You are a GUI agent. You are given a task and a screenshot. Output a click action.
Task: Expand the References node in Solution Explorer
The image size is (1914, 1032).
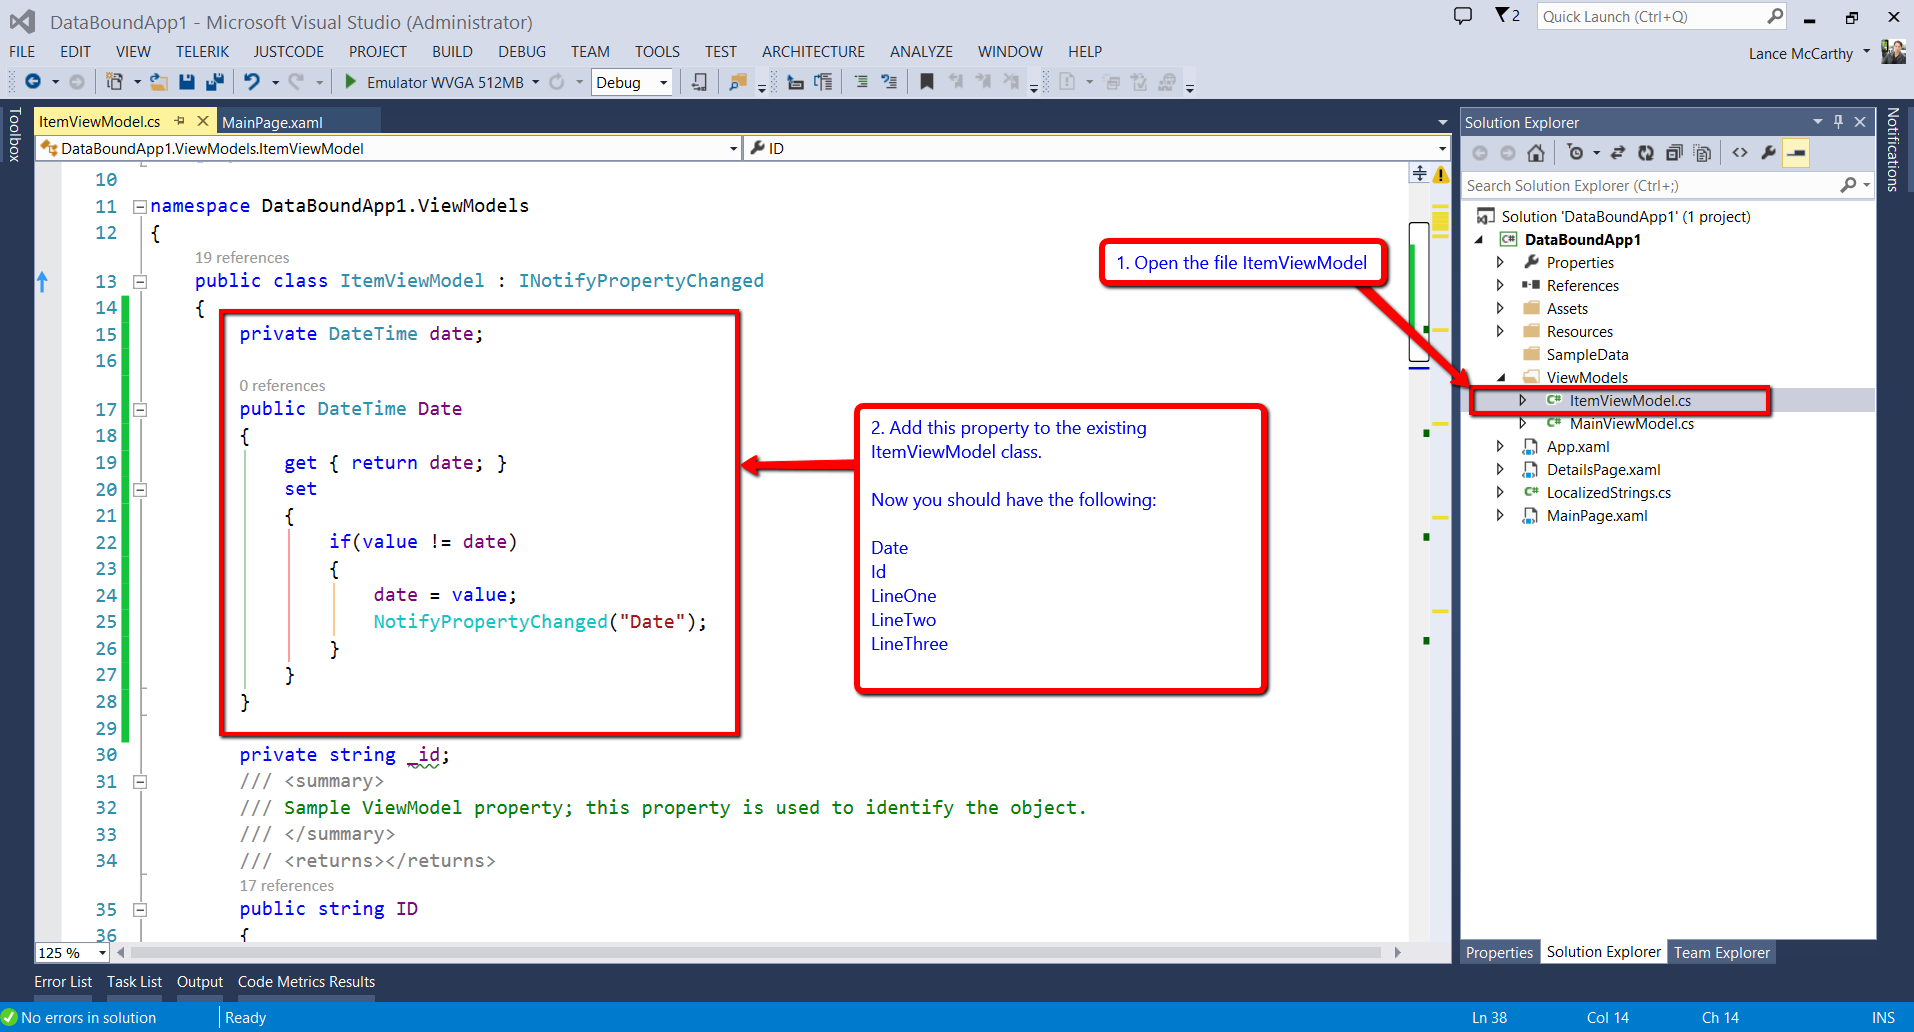(x=1500, y=286)
